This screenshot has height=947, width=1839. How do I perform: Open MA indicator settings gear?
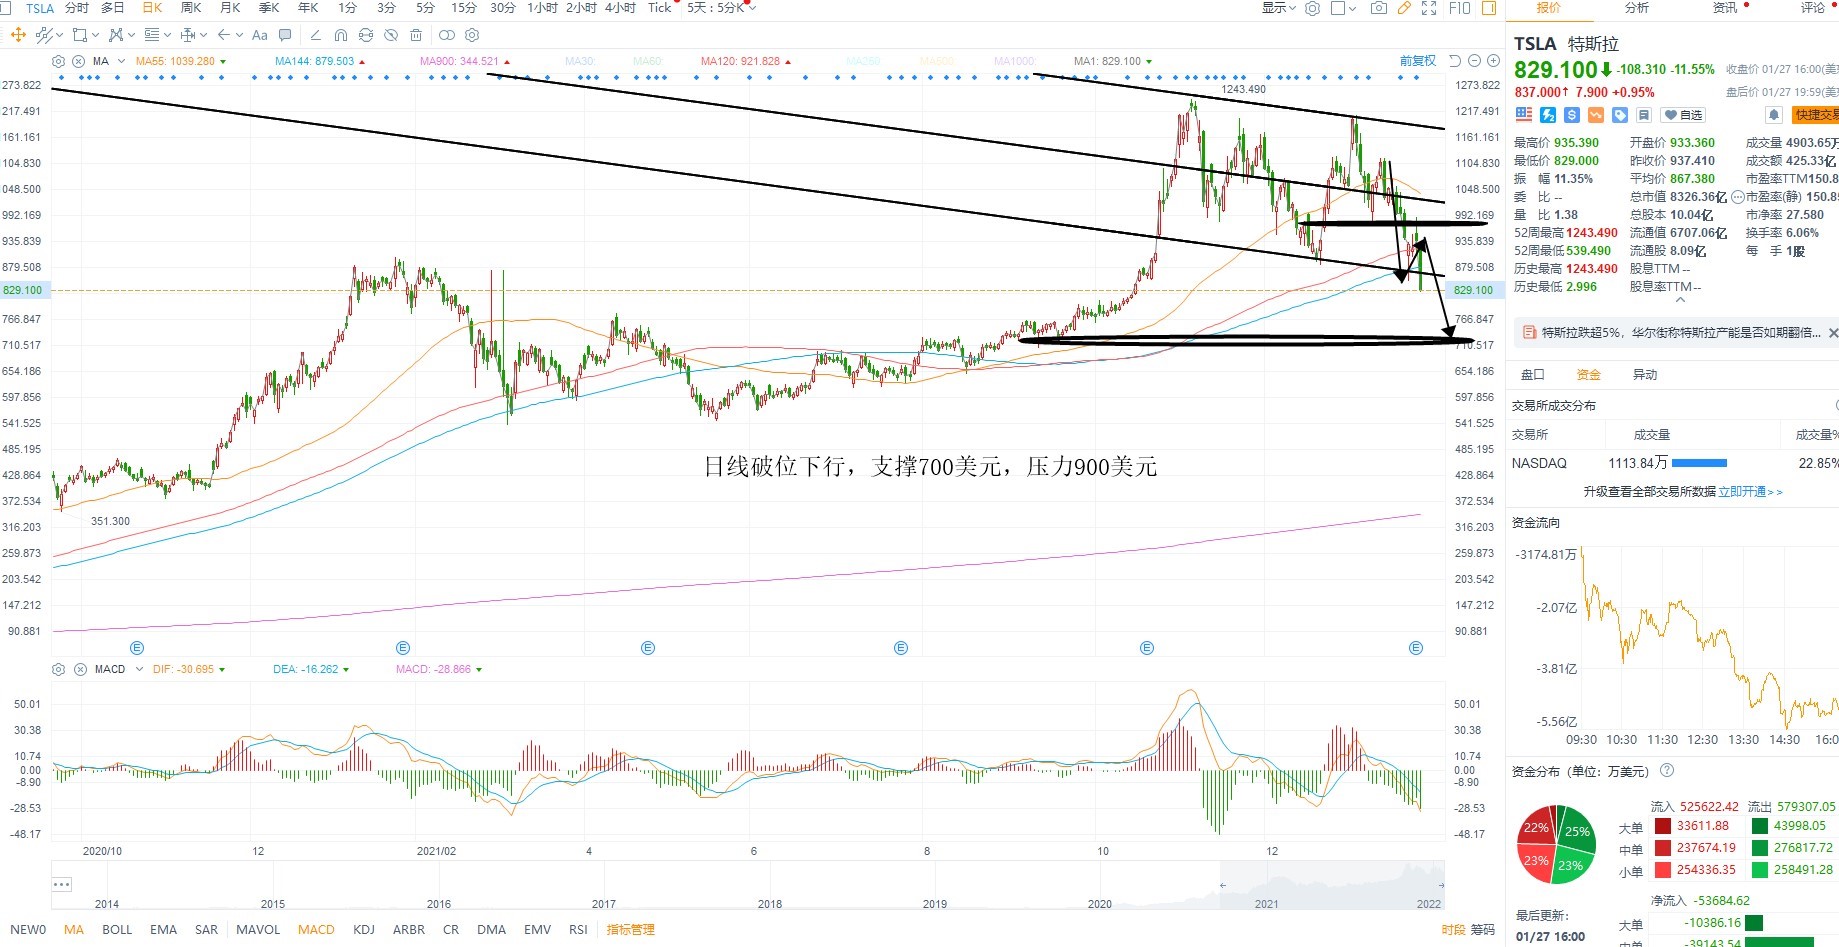(x=58, y=61)
